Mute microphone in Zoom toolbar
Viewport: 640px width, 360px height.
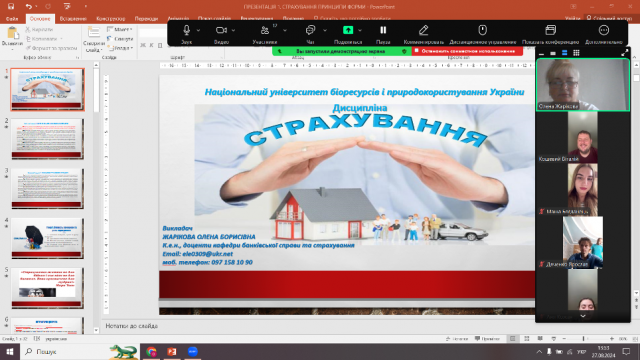click(187, 30)
